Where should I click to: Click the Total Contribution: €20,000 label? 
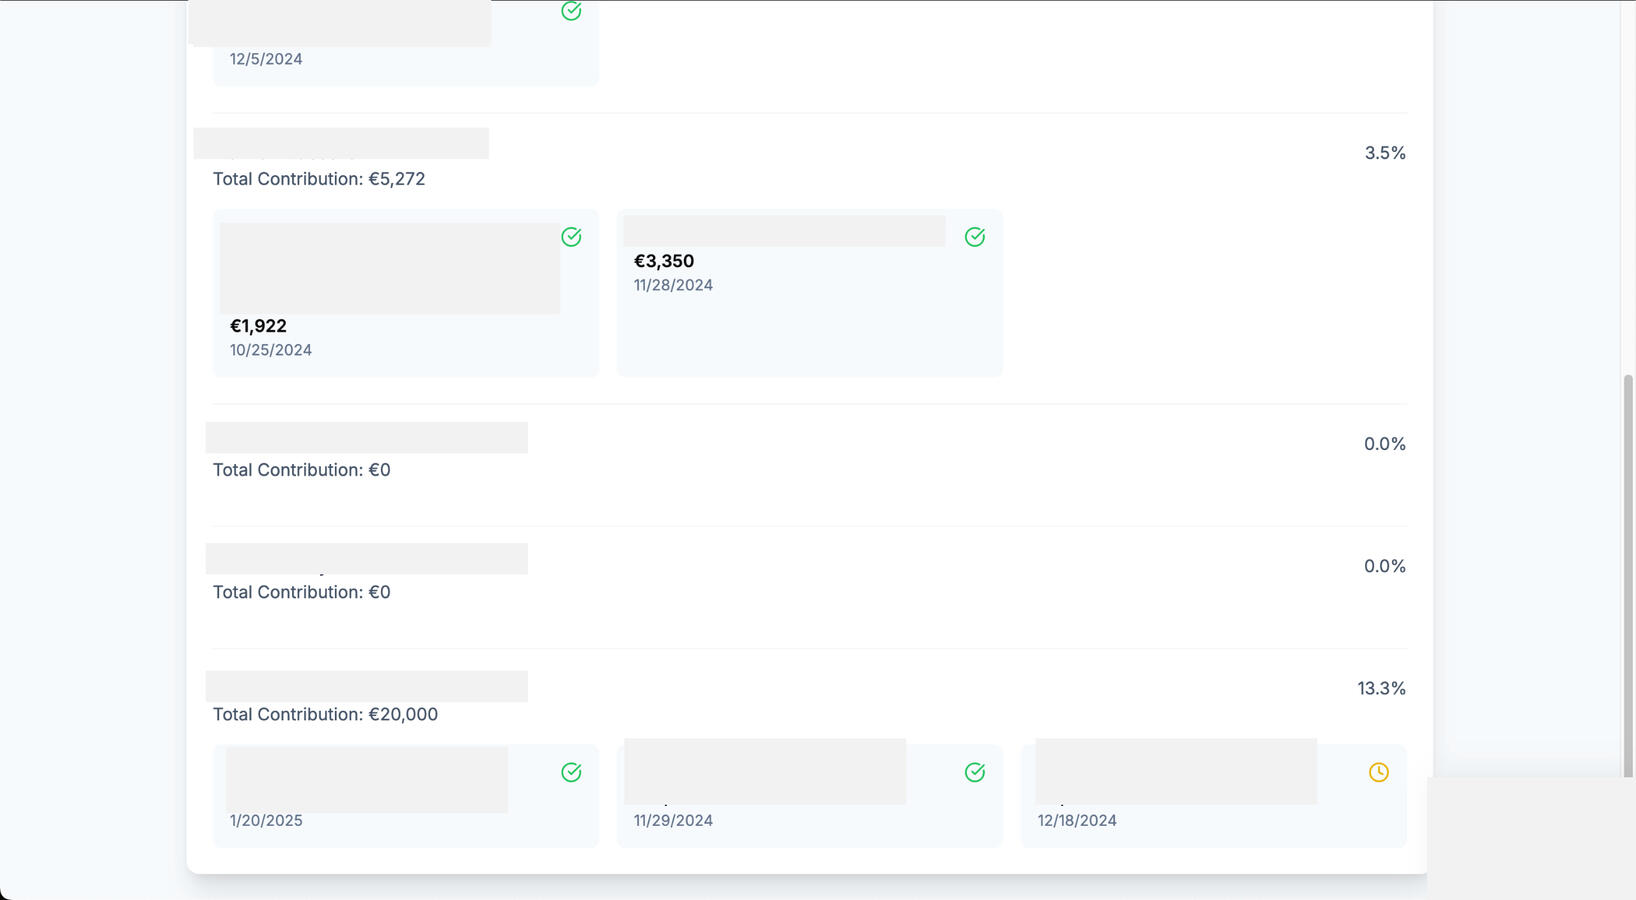325,714
